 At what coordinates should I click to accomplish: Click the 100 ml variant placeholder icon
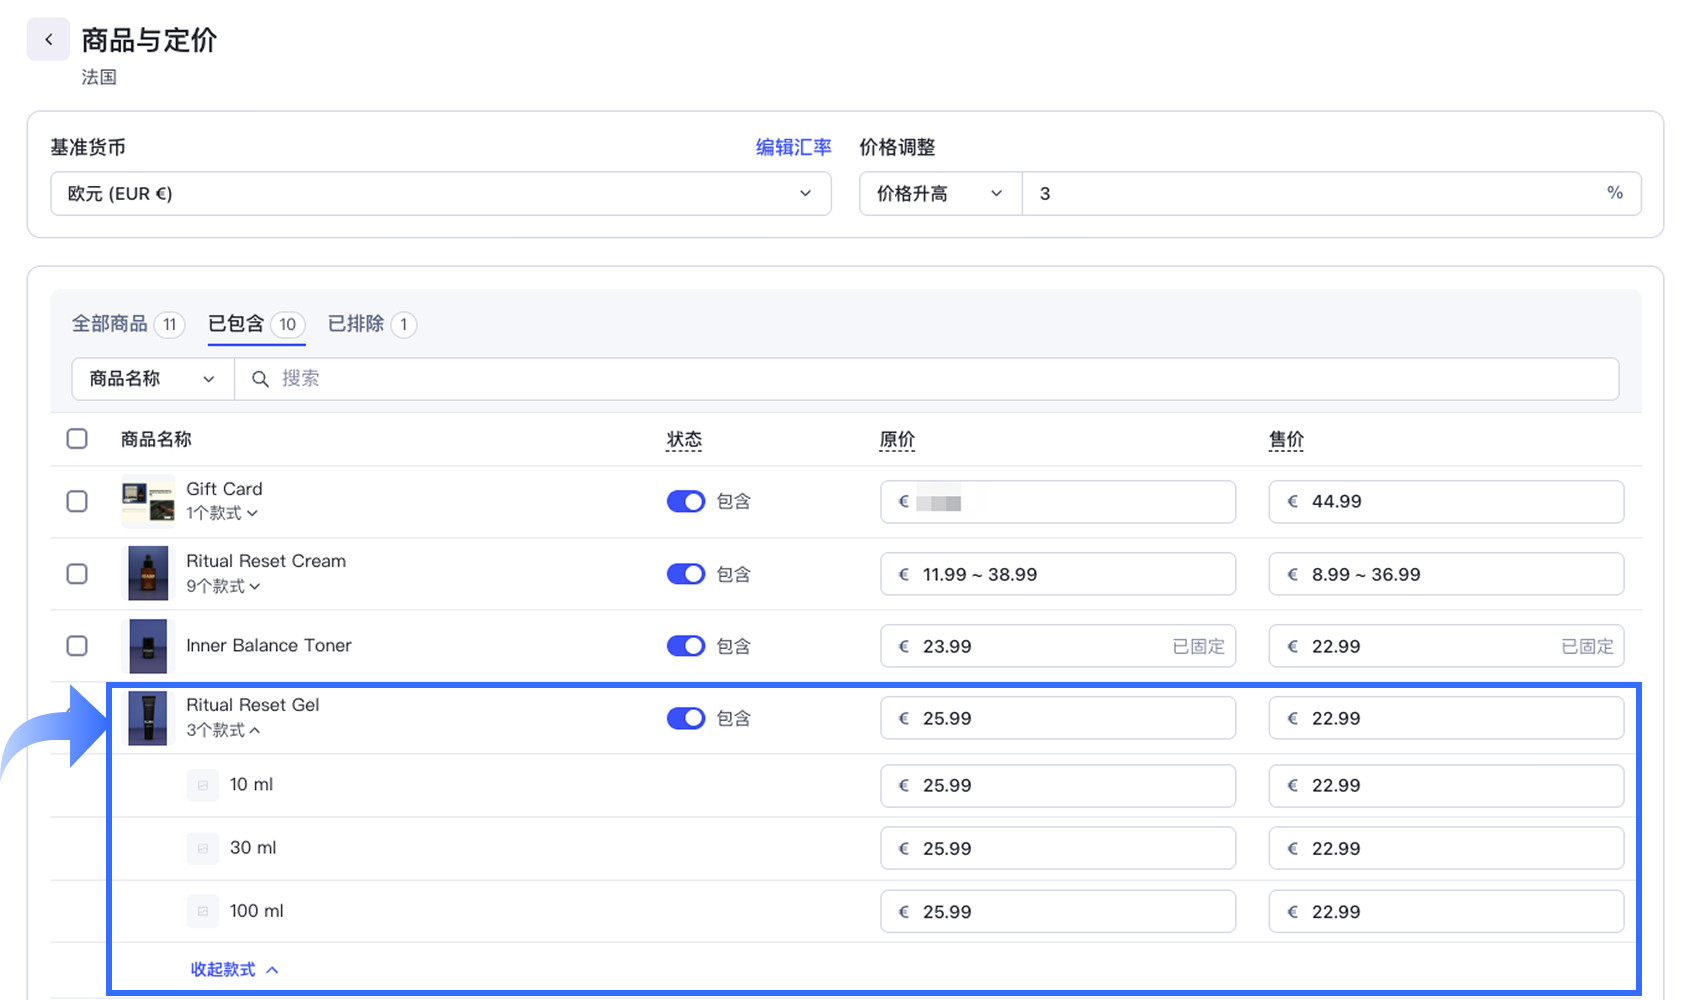[x=203, y=911]
